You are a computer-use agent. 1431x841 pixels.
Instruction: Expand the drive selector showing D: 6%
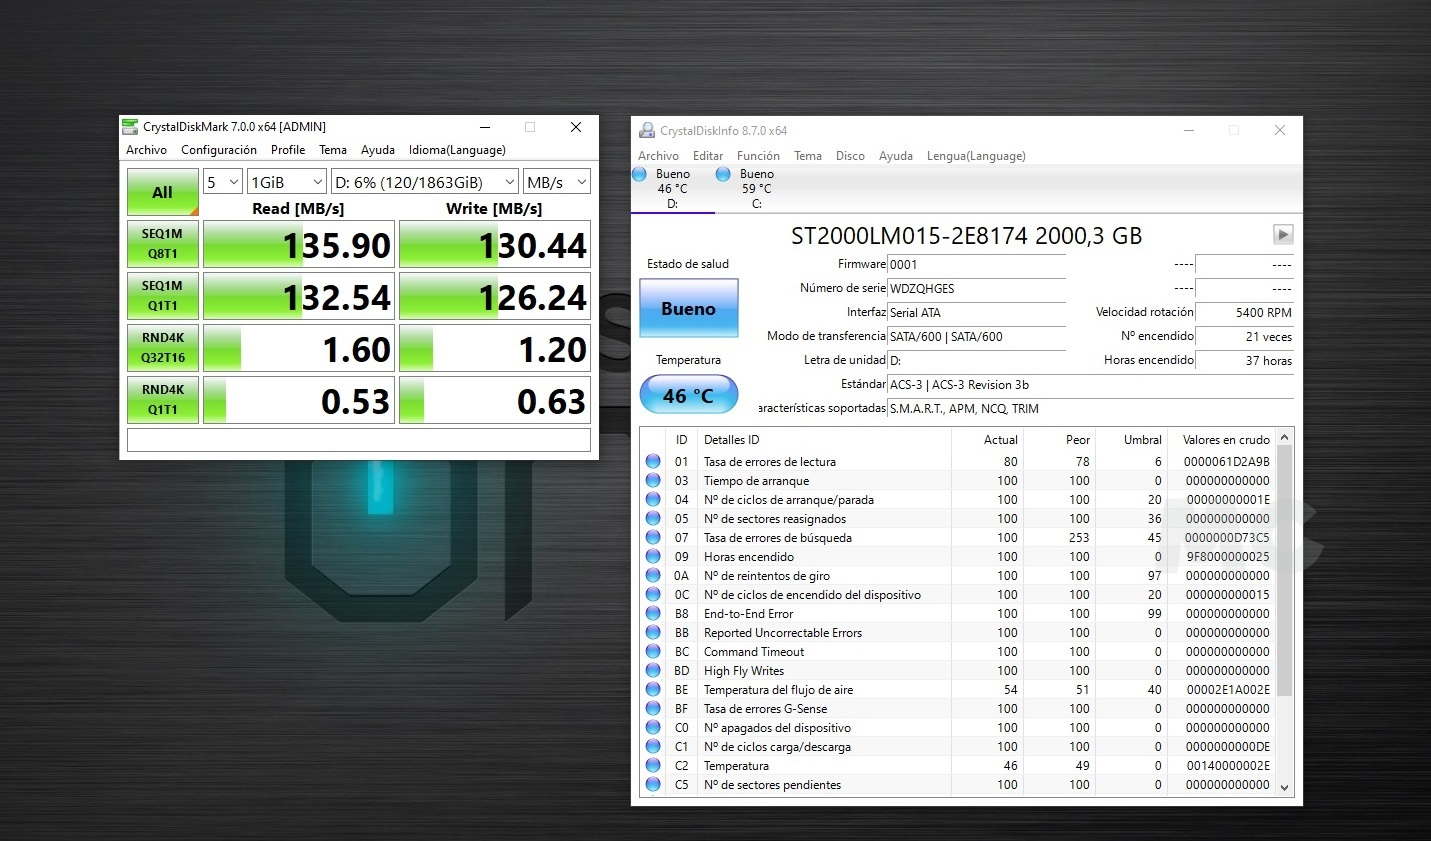[x=425, y=182]
